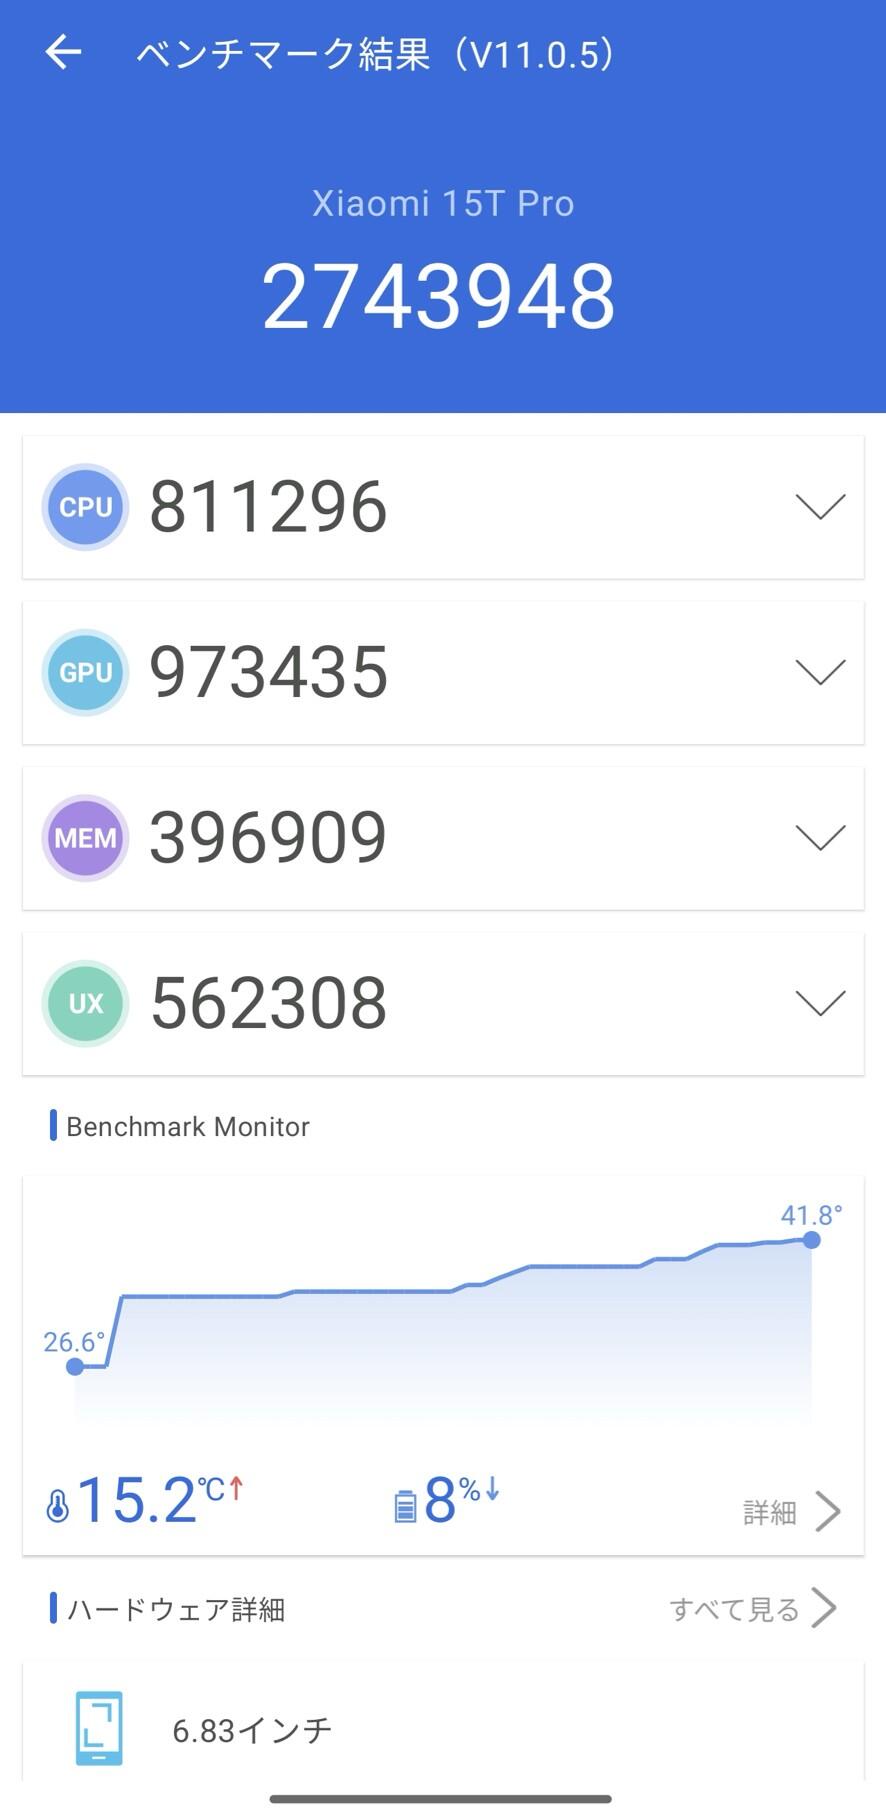This screenshot has height=1817, width=886.
Task: Tap the Xiaomi 15T Pro device name
Action: pyautogui.click(x=443, y=203)
